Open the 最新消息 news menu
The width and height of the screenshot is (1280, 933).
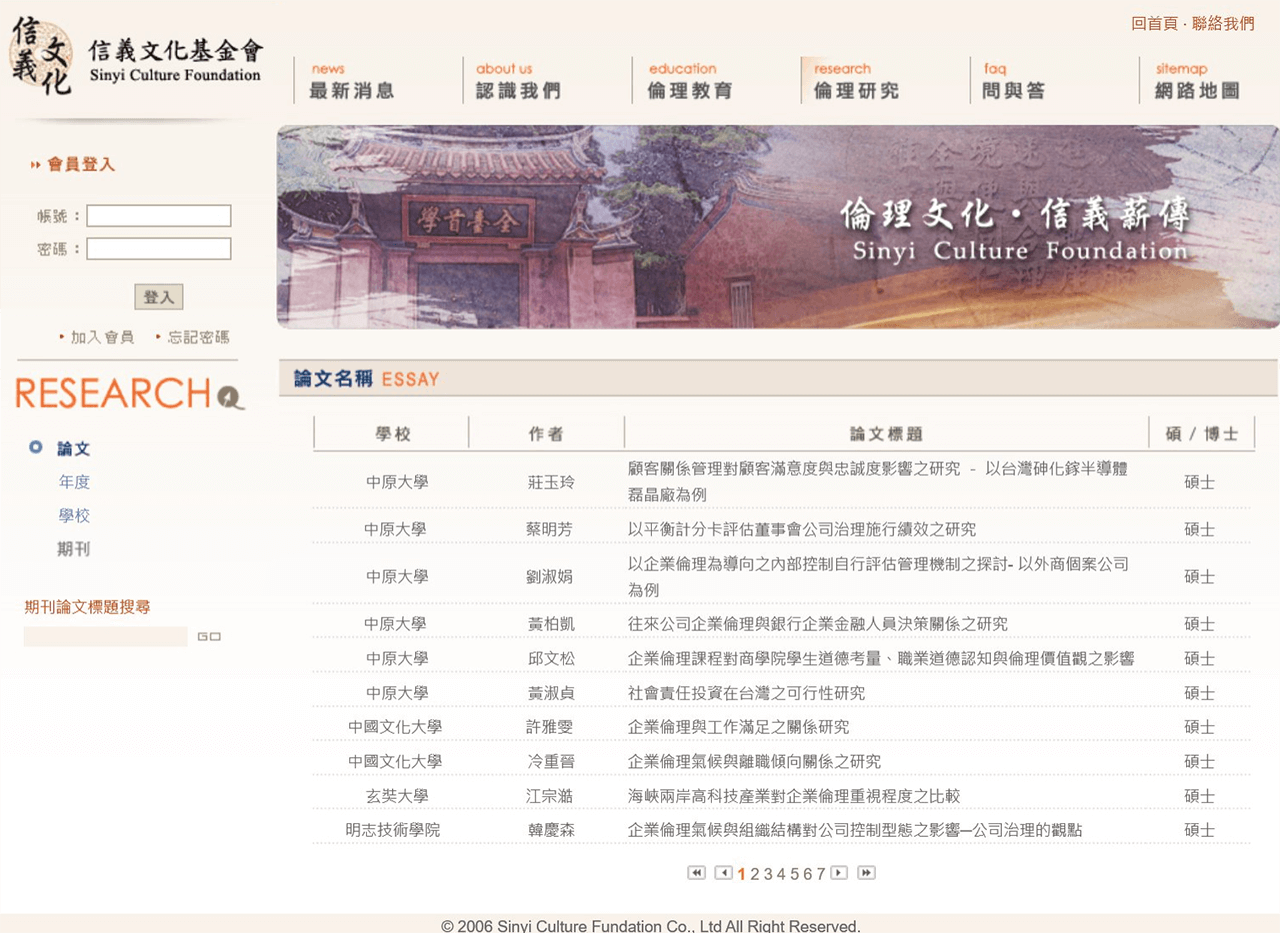click(351, 82)
